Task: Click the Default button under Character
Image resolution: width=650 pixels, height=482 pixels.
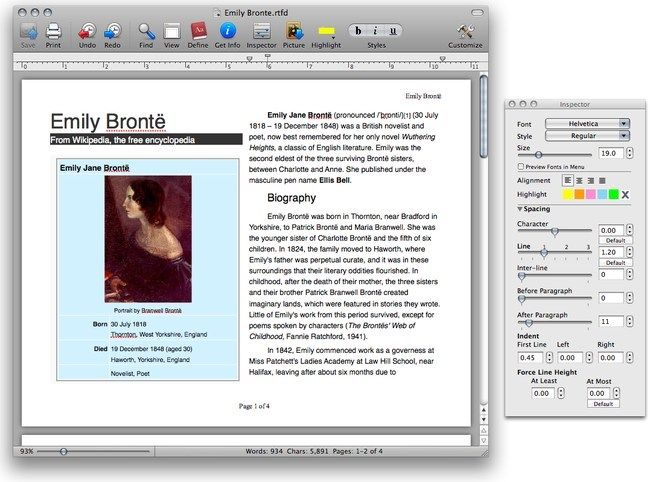Action: click(x=615, y=240)
